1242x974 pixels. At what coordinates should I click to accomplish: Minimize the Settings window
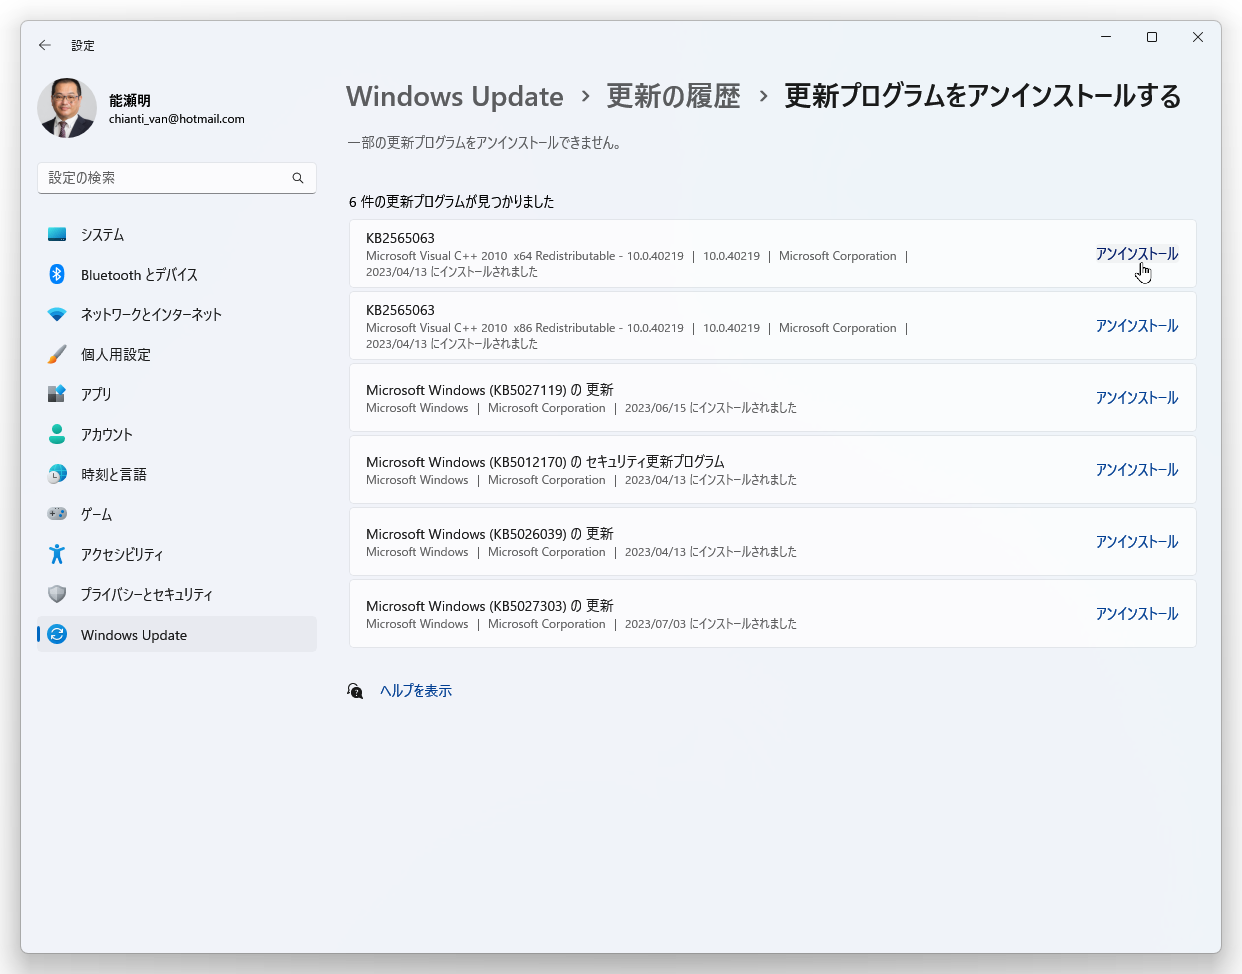1106,37
